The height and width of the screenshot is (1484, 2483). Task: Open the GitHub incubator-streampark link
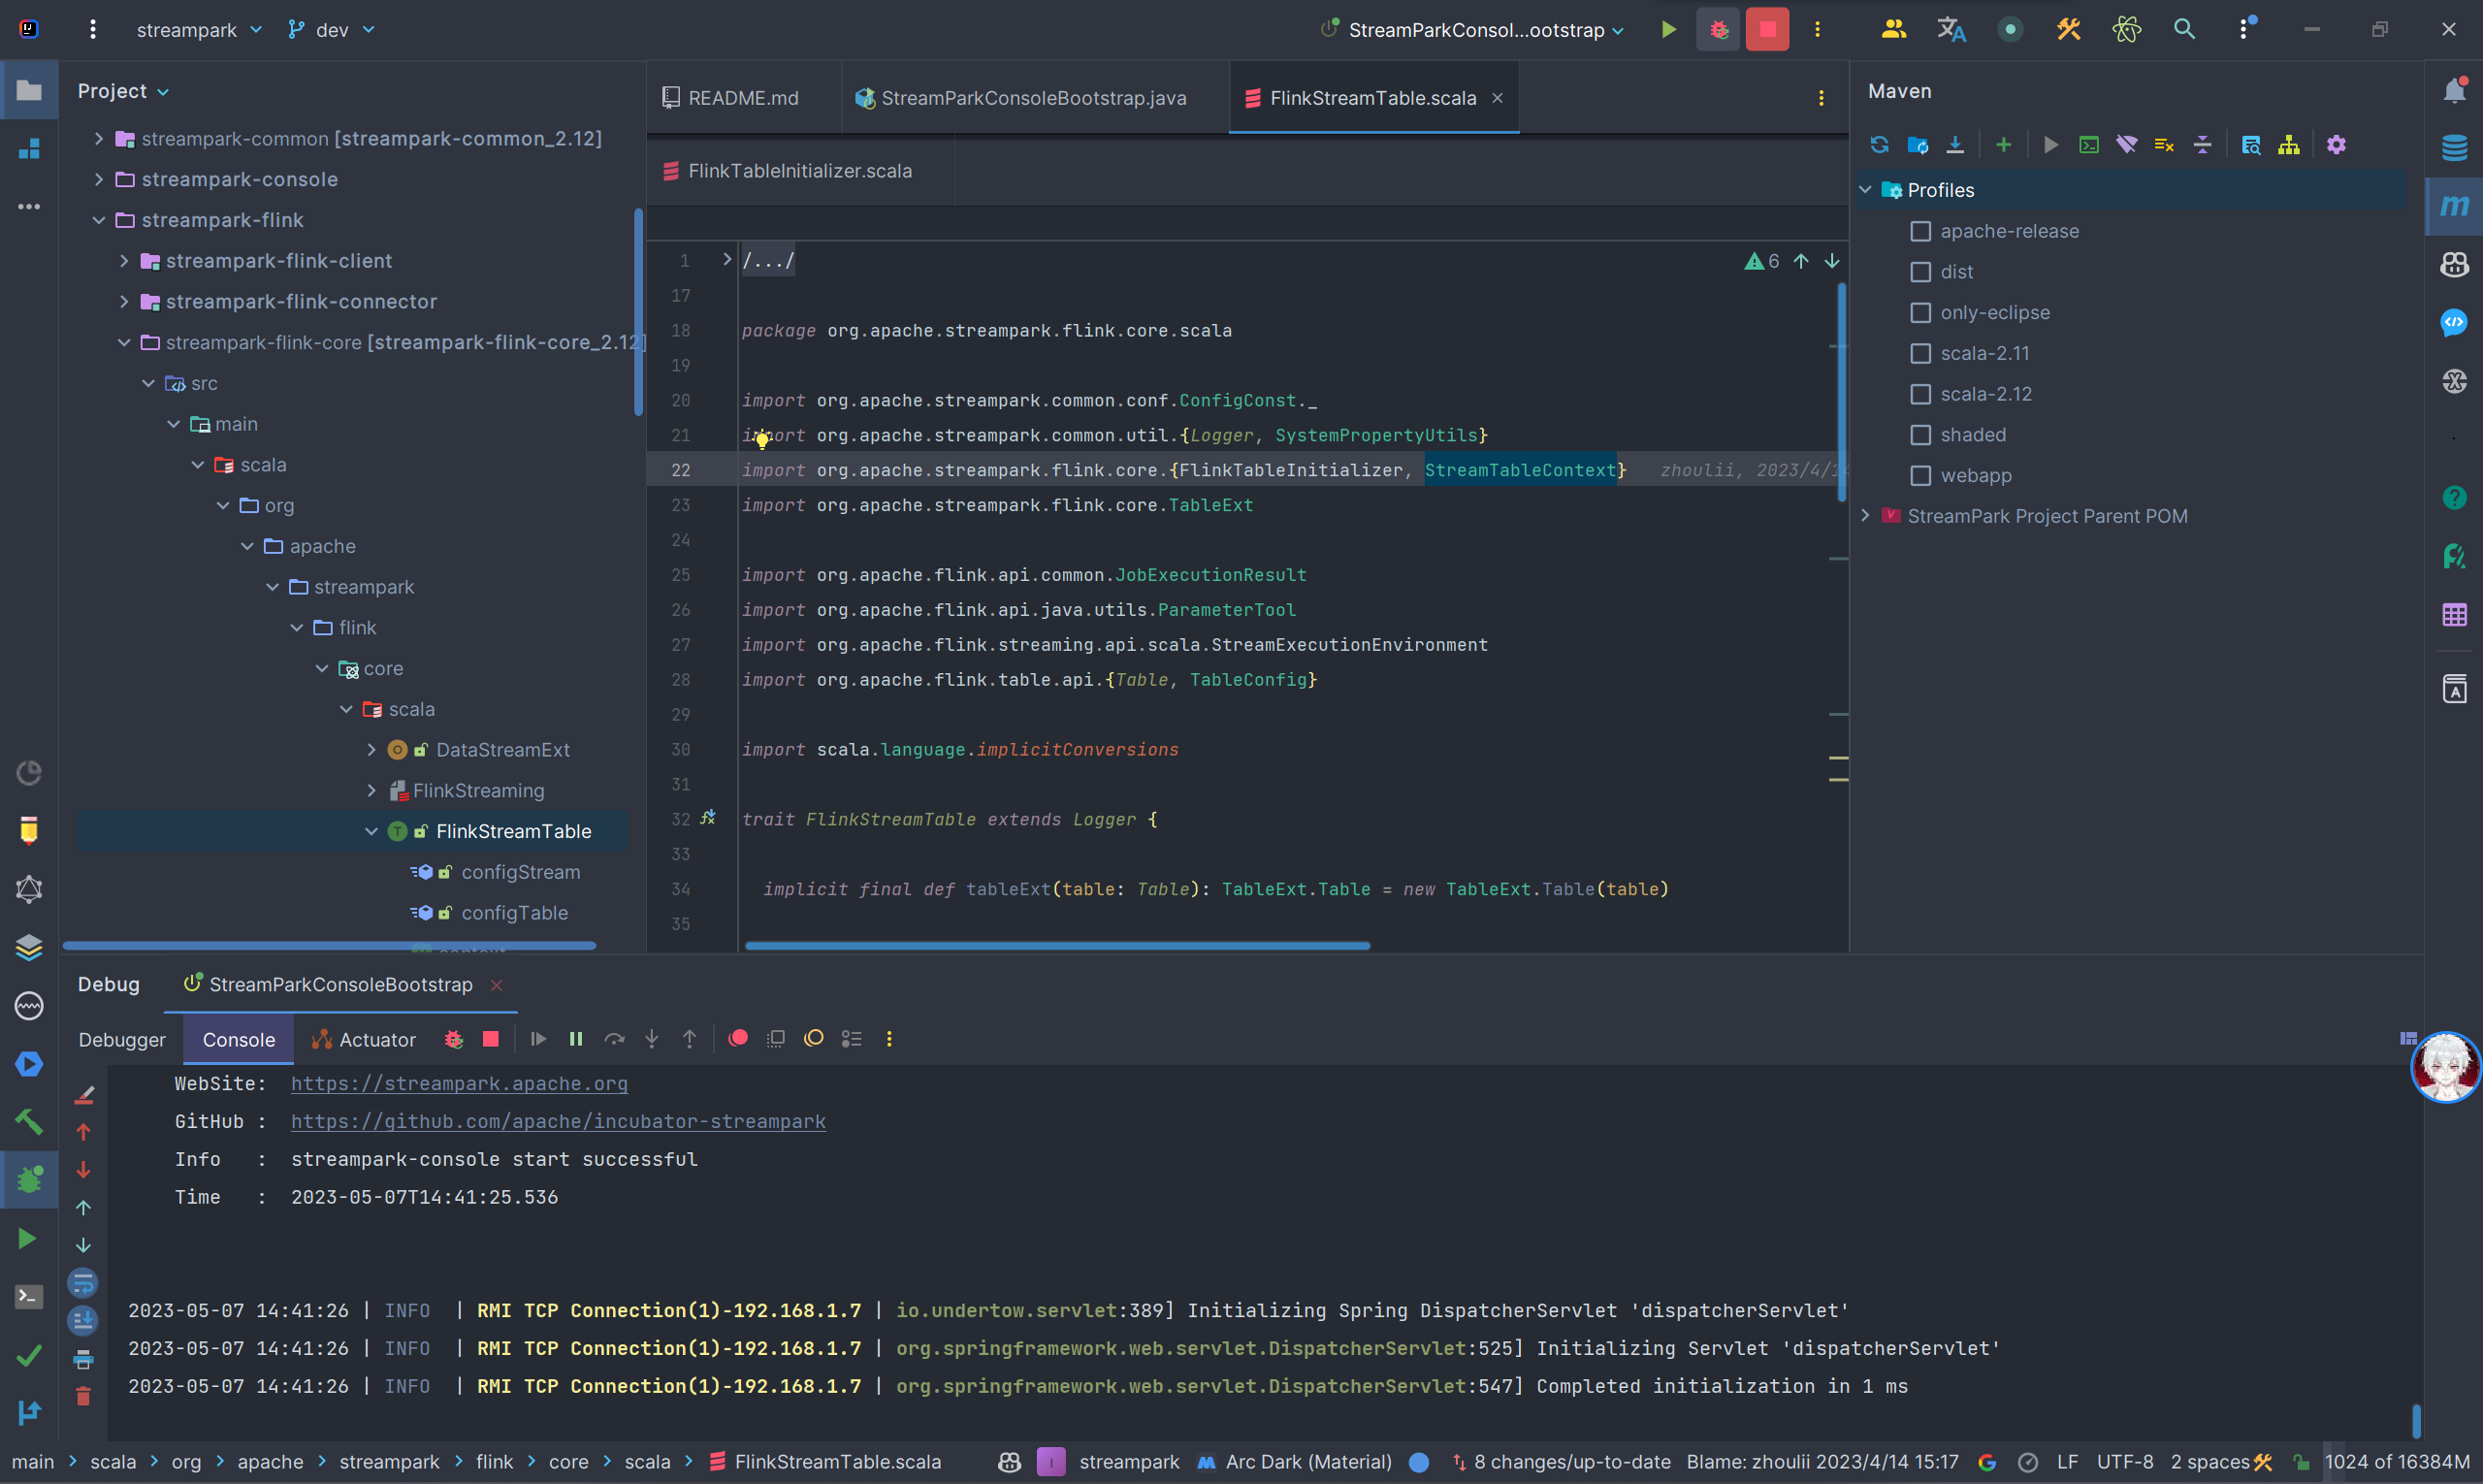[x=558, y=1122]
